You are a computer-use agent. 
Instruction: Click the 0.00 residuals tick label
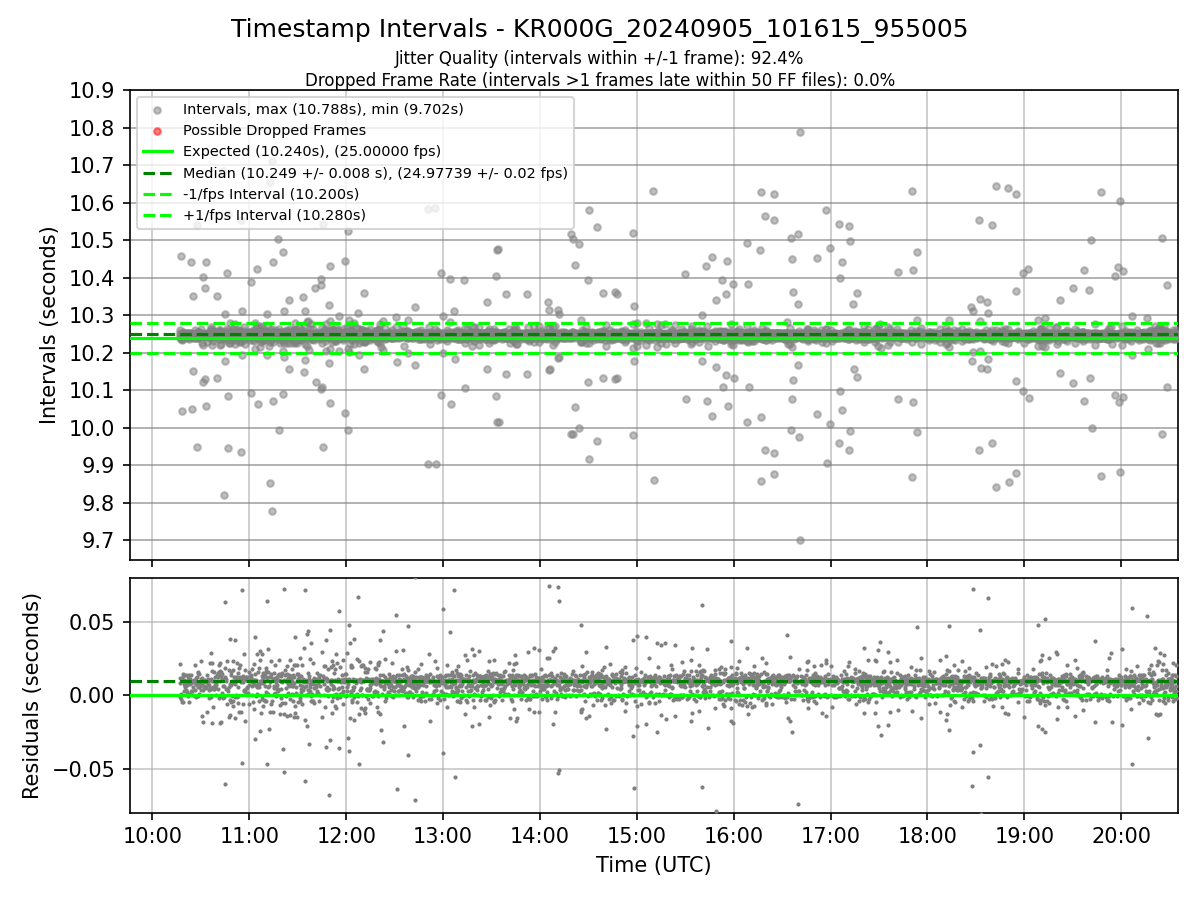(x=93, y=696)
